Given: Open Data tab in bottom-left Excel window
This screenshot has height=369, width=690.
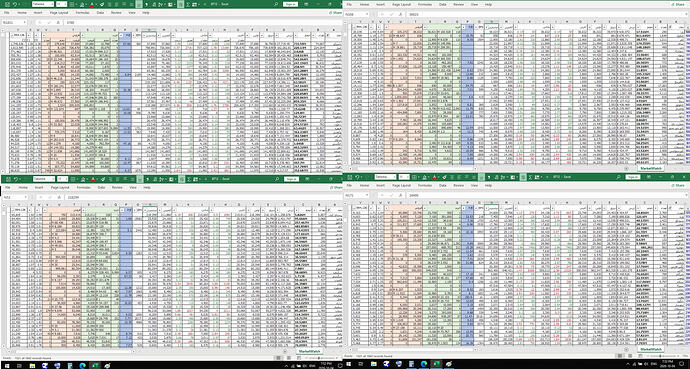Looking at the screenshot, I should point(102,187).
